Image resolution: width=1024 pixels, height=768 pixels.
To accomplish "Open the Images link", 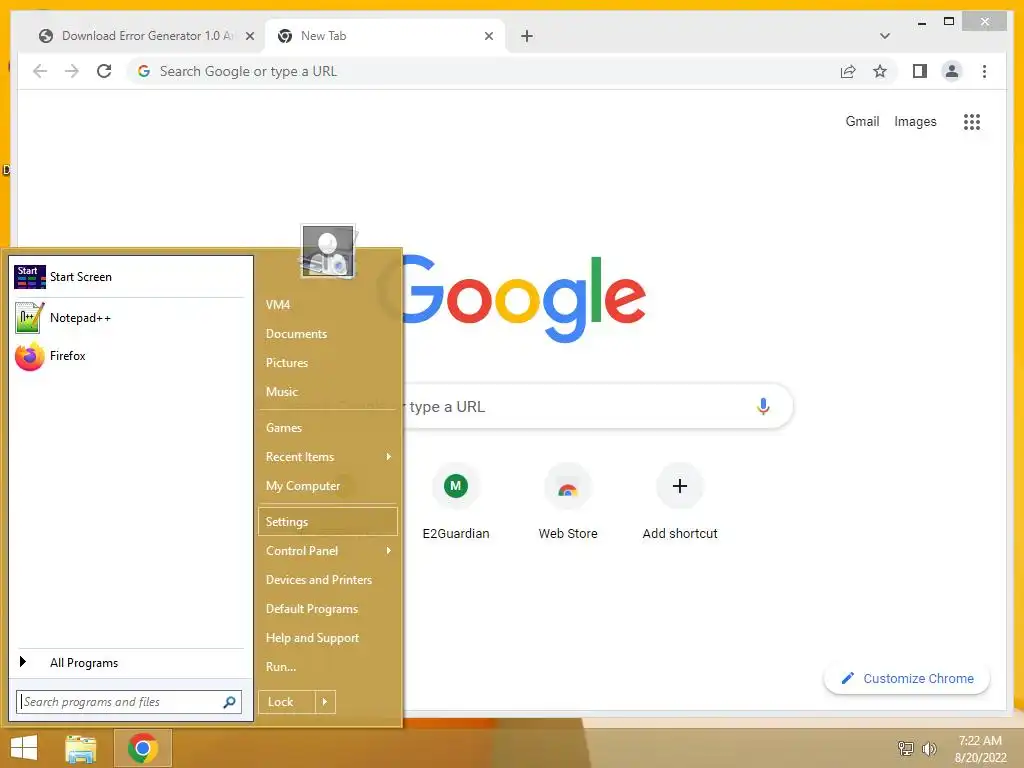I will pyautogui.click(x=915, y=121).
